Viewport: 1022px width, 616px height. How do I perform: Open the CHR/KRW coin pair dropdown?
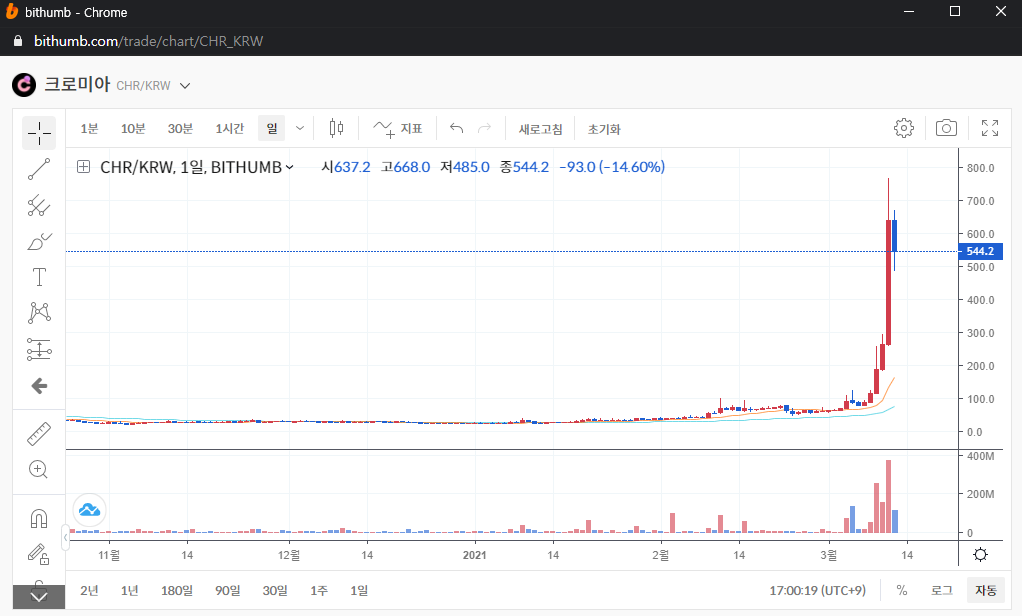185,85
